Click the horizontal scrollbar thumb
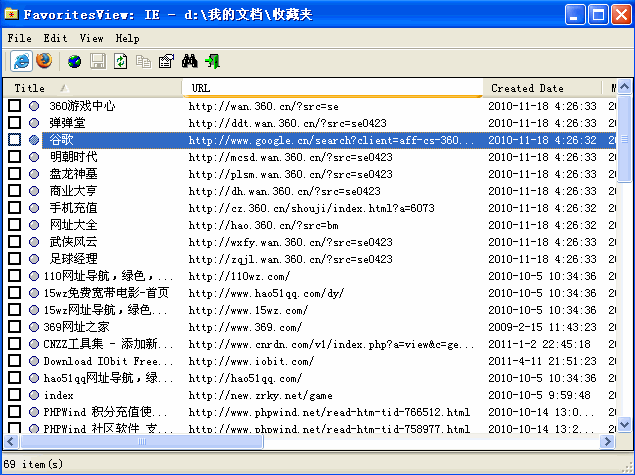The image size is (635, 475). 142,441
